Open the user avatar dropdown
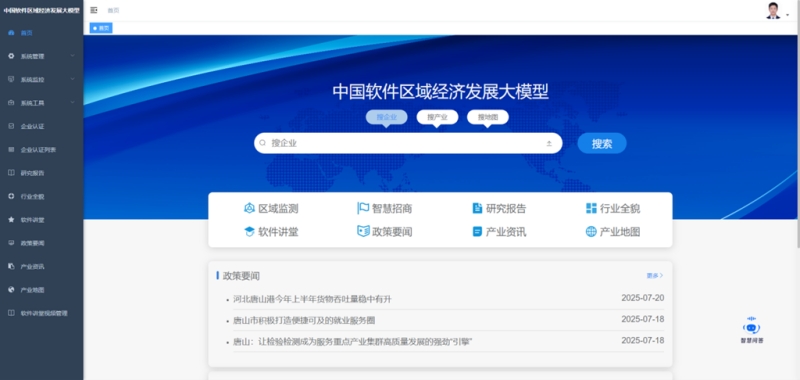Image resolution: width=800 pixels, height=380 pixels. 777,11
